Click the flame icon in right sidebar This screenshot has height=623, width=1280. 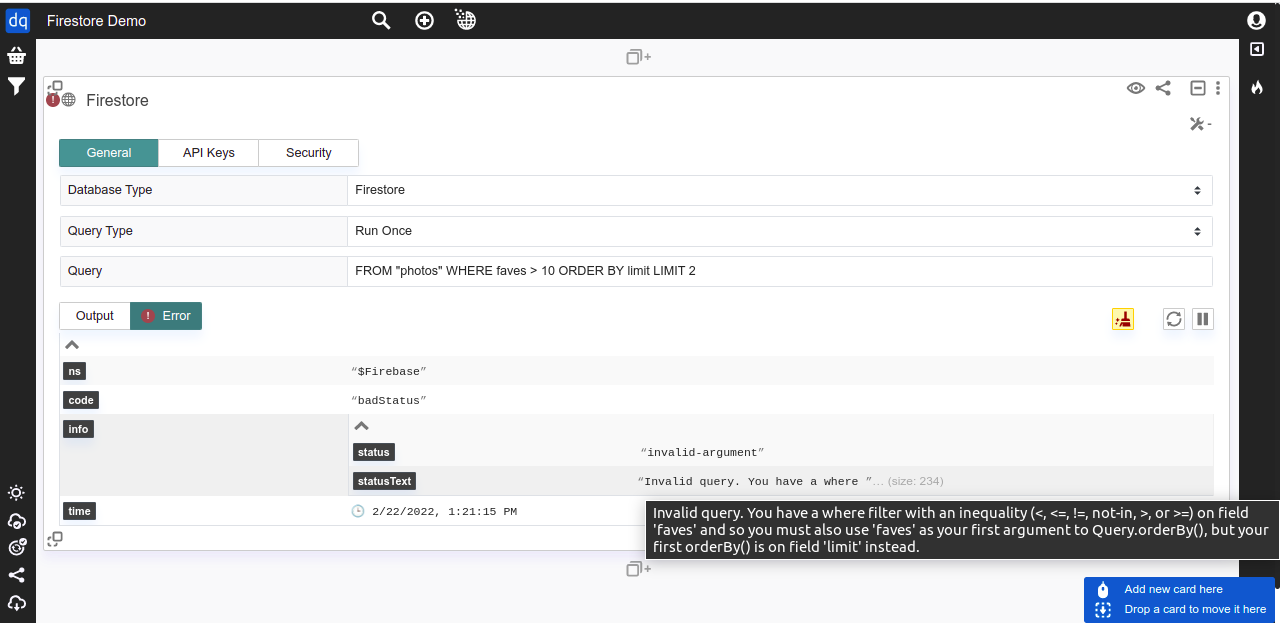tap(1257, 87)
